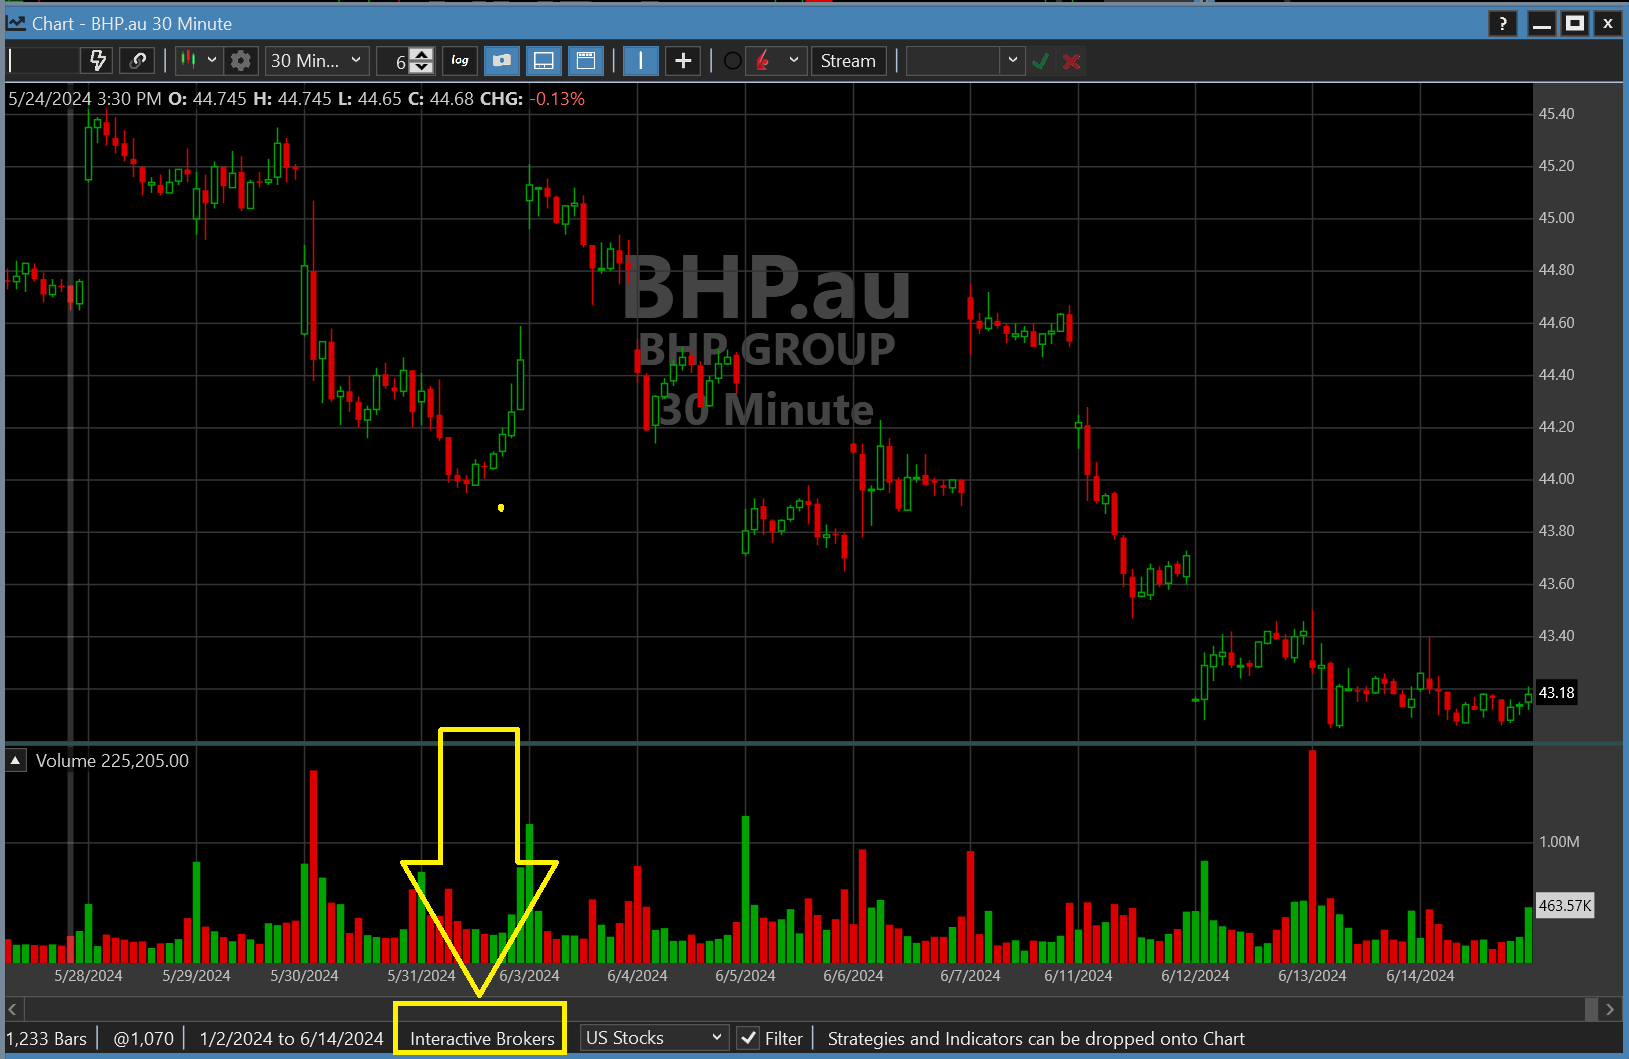The width and height of the screenshot is (1629, 1059).
Task: Click the lightning bolt icon in toolbar
Action: point(98,61)
